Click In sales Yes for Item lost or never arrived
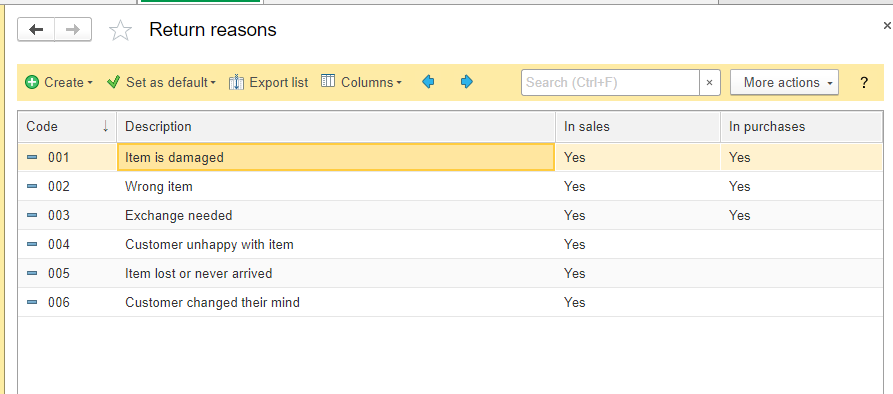Viewport: 893px width, 394px height. tap(575, 273)
